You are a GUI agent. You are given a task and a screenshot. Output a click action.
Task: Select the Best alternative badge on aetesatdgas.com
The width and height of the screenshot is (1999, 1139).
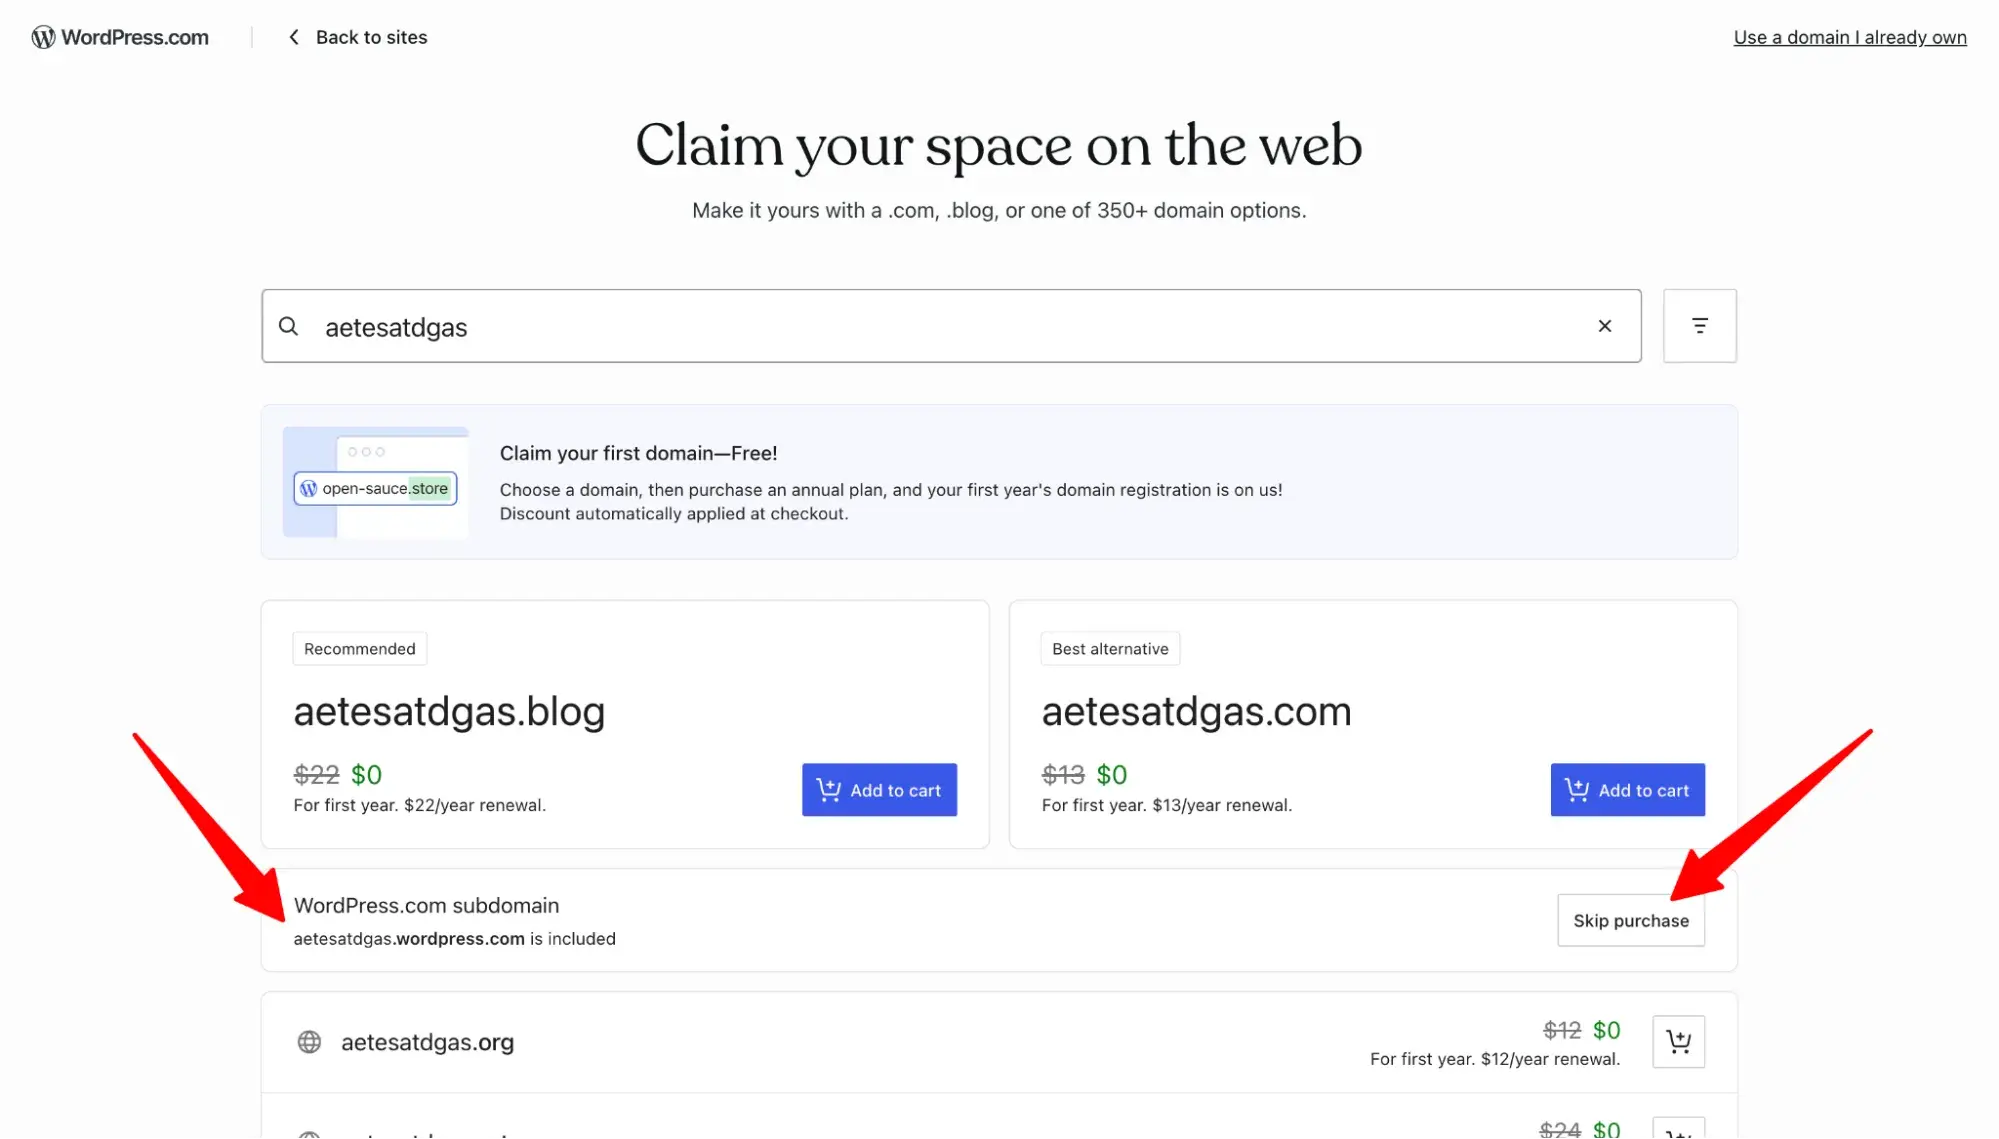[x=1110, y=648]
